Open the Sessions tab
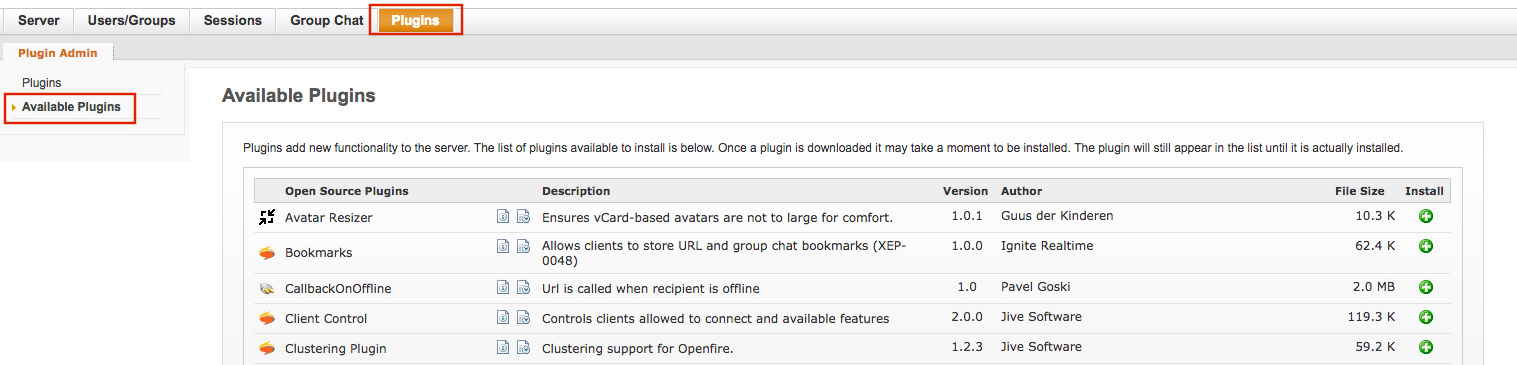Image resolution: width=1517 pixels, height=365 pixels. [x=232, y=20]
